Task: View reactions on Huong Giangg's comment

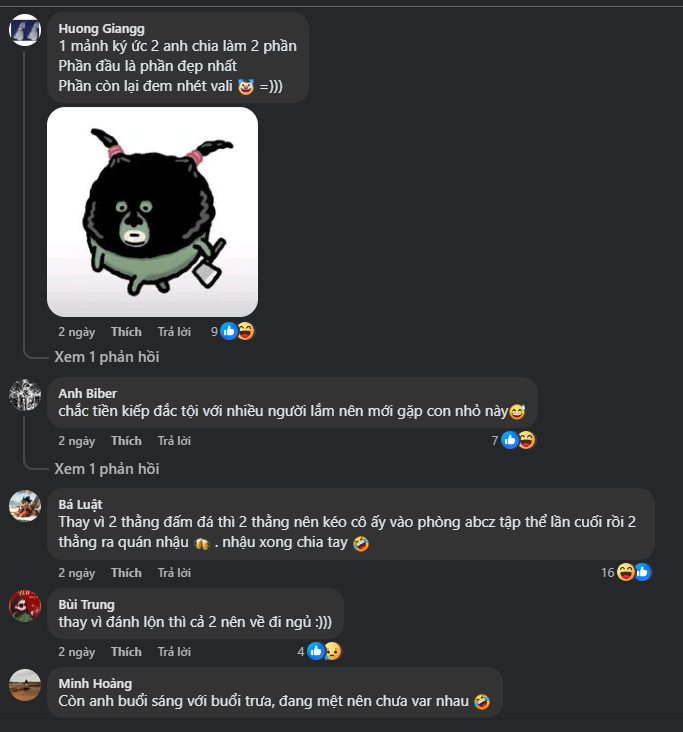Action: [232, 331]
